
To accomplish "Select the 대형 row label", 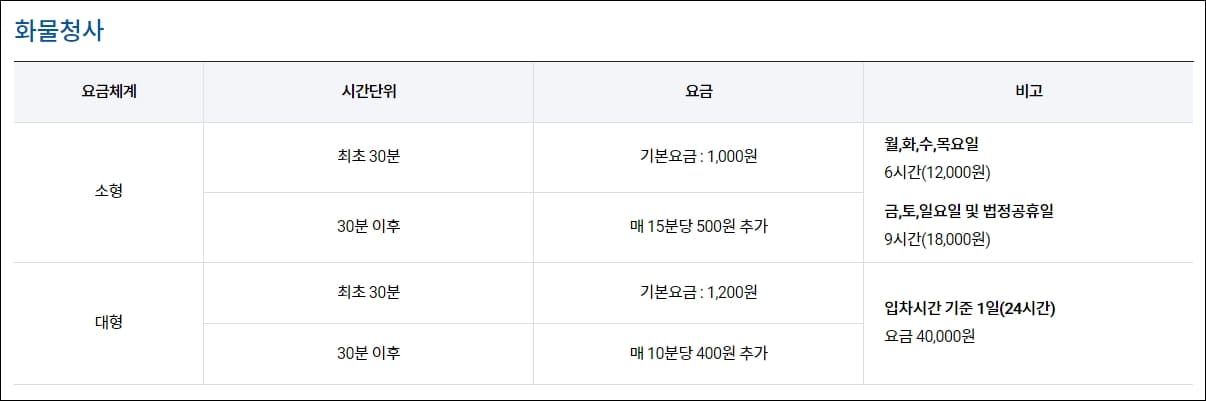I will (x=109, y=323).
